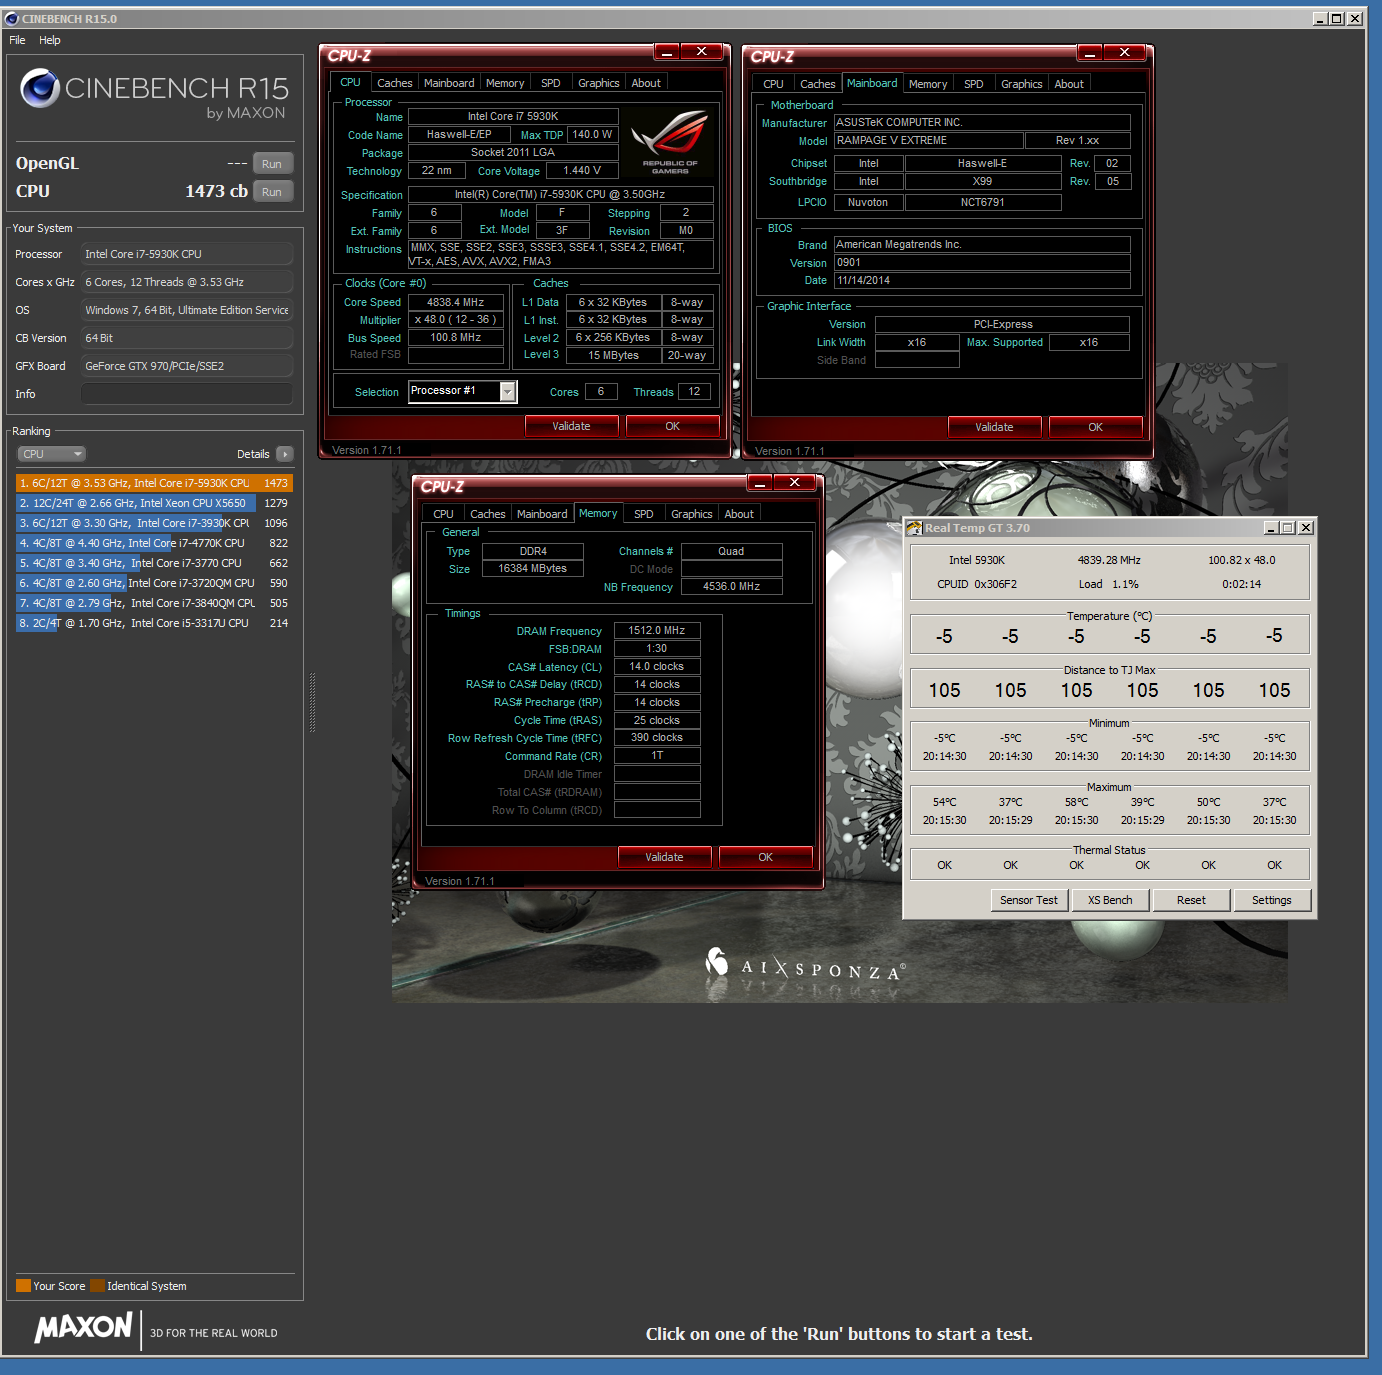Open Memory tab in CPU-Z Mainboard window
Viewport: 1382px width, 1375px height.
(928, 84)
